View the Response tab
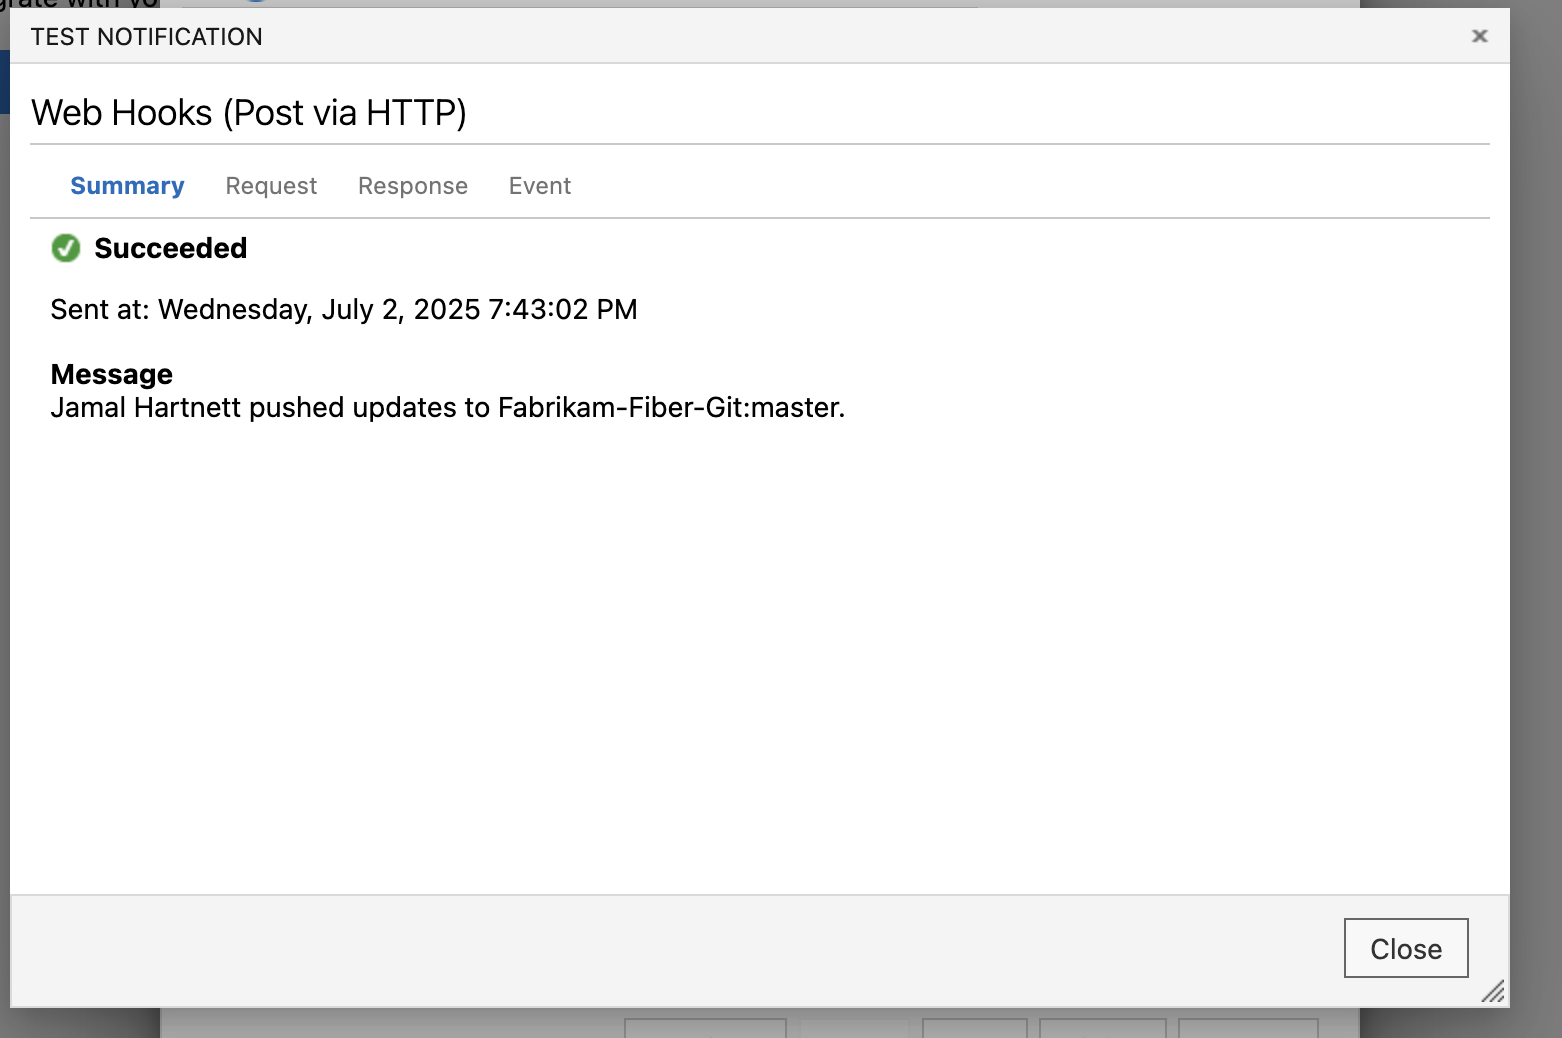Screen dimensions: 1562x1038 point(413,186)
